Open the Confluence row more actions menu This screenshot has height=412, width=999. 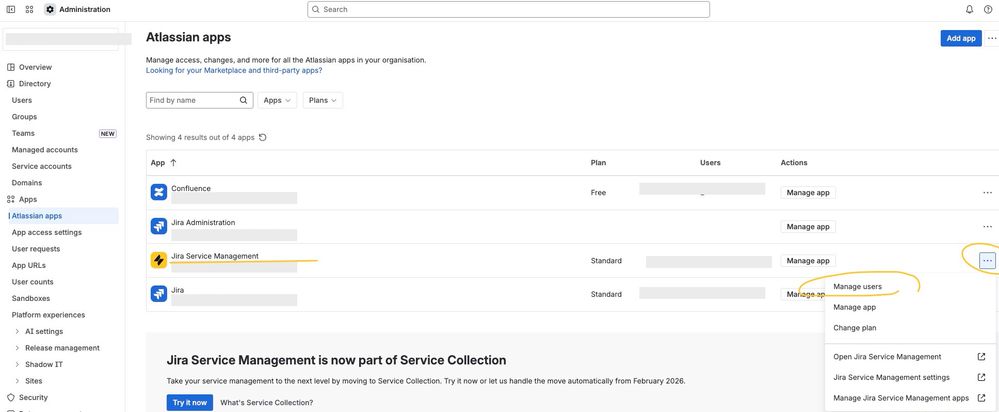pos(987,192)
